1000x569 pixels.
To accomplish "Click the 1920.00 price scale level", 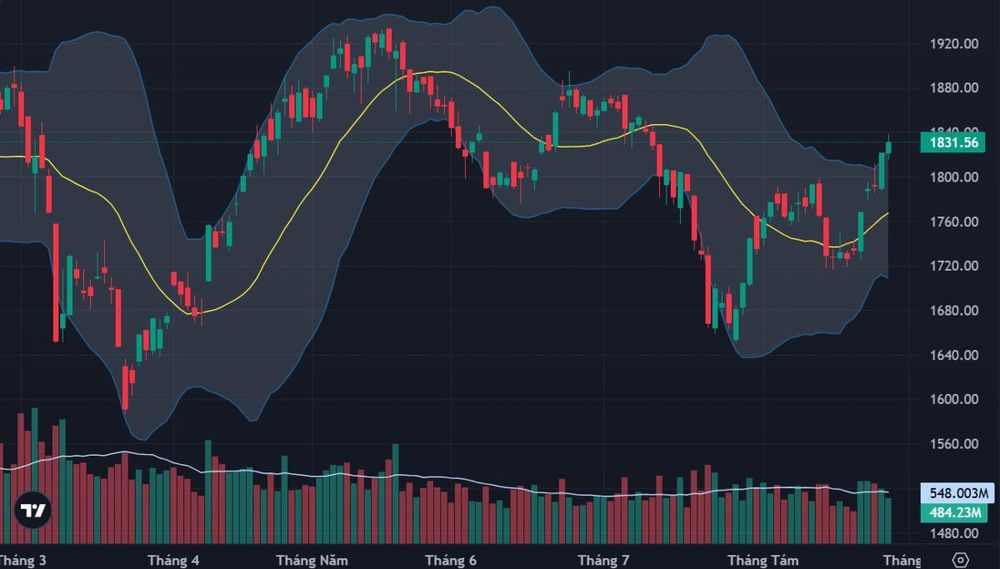I will 954,44.
